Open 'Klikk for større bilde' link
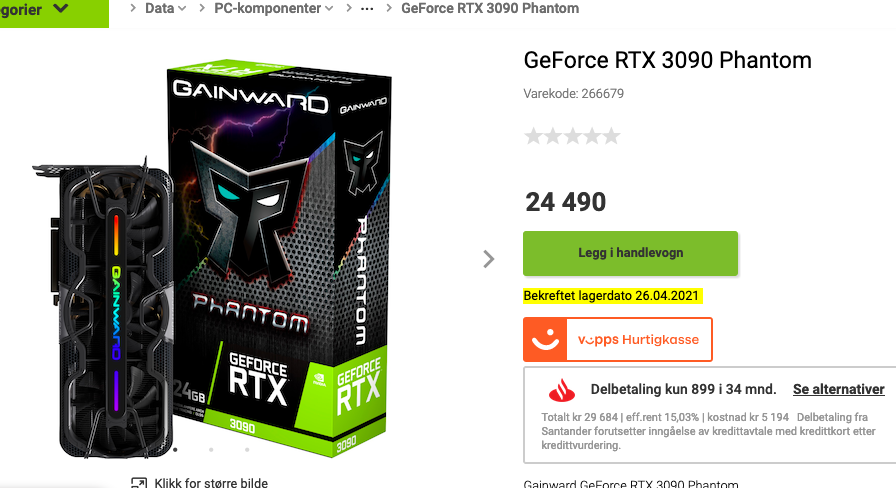896x488 pixels. click(x=211, y=482)
